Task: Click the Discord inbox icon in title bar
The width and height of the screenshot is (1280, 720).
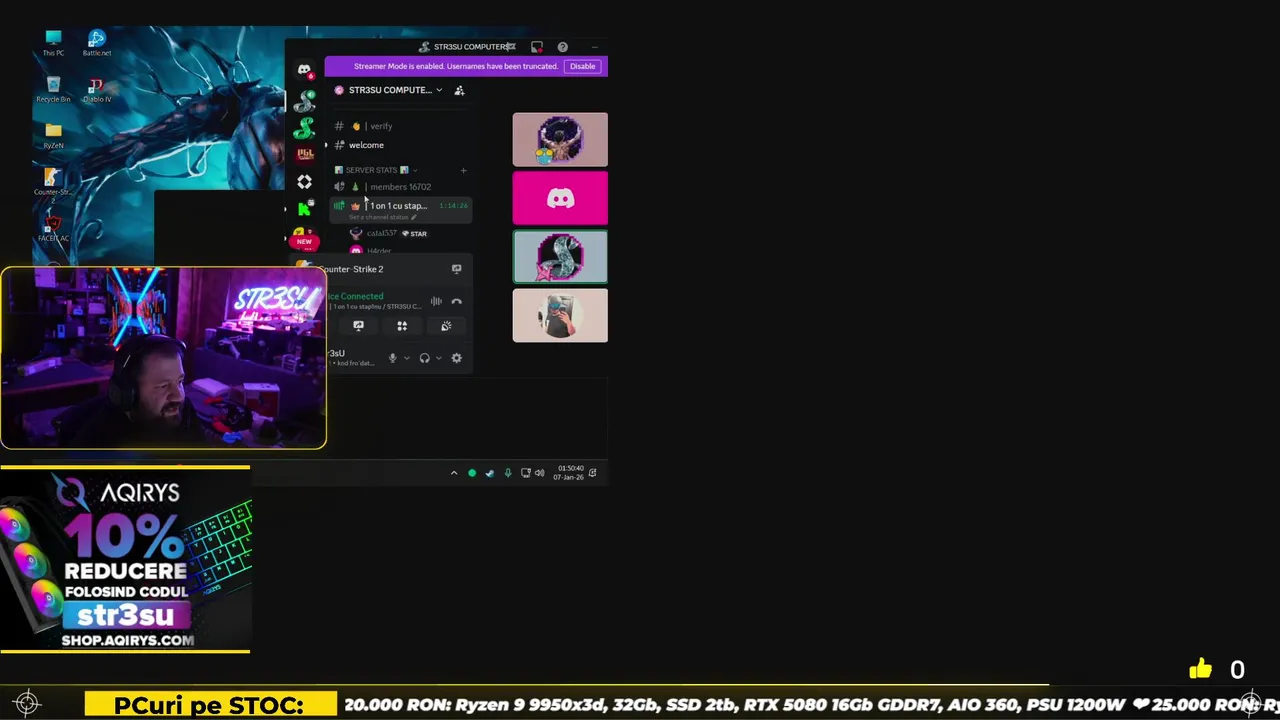Action: 537,47
